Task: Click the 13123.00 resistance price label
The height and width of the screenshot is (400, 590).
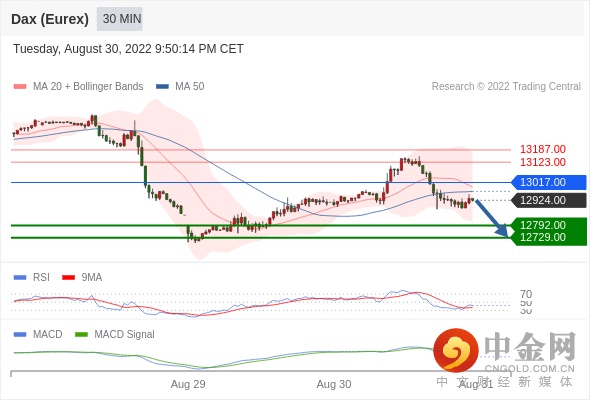Action: pyautogui.click(x=543, y=162)
